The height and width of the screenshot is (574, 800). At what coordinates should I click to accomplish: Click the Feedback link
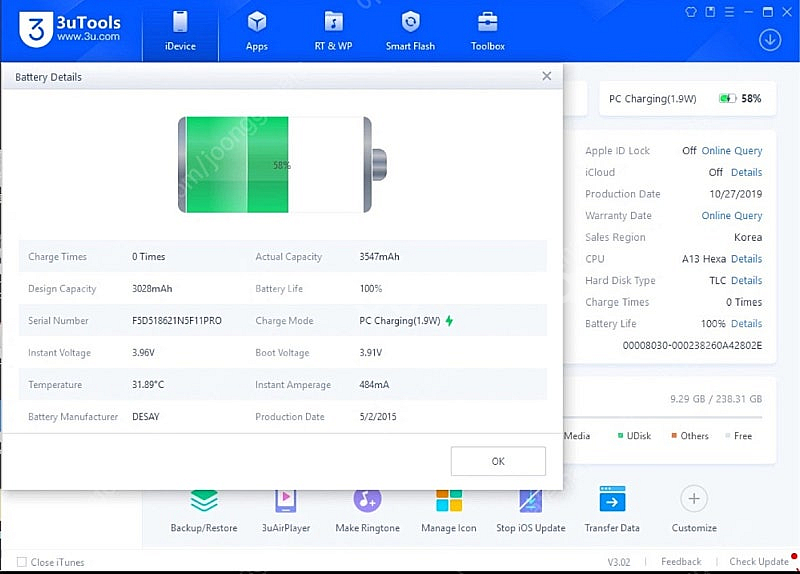coord(681,561)
